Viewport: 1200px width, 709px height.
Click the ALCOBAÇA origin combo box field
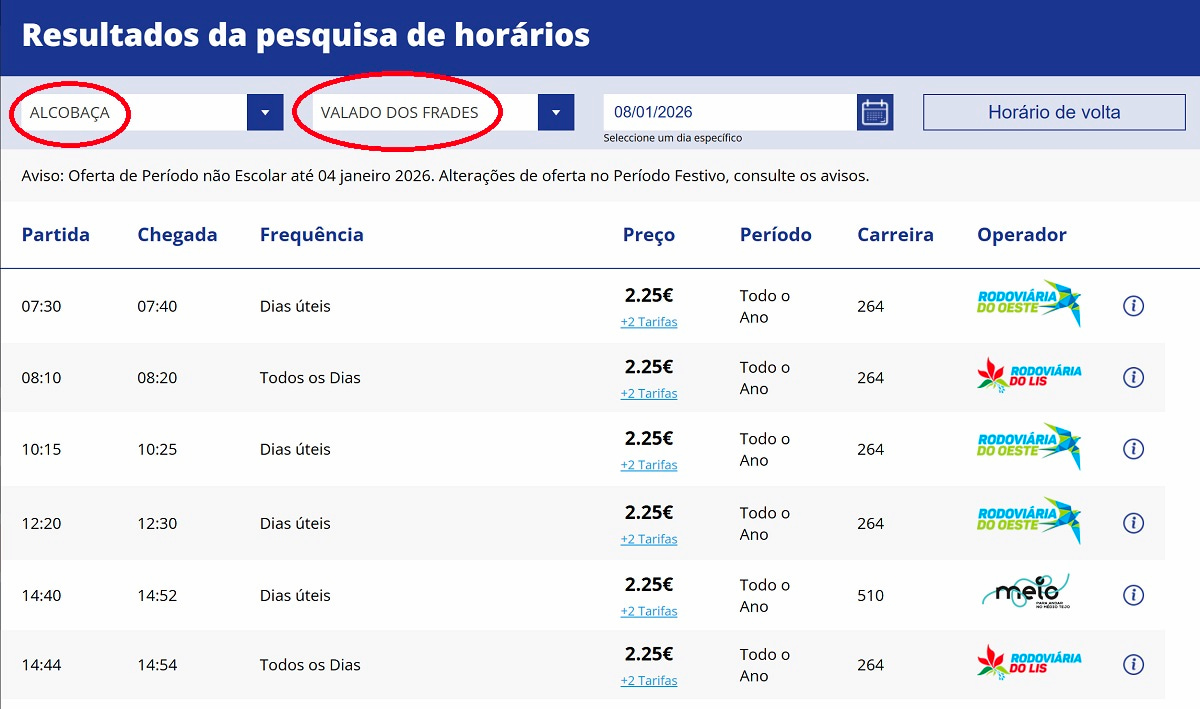134,112
